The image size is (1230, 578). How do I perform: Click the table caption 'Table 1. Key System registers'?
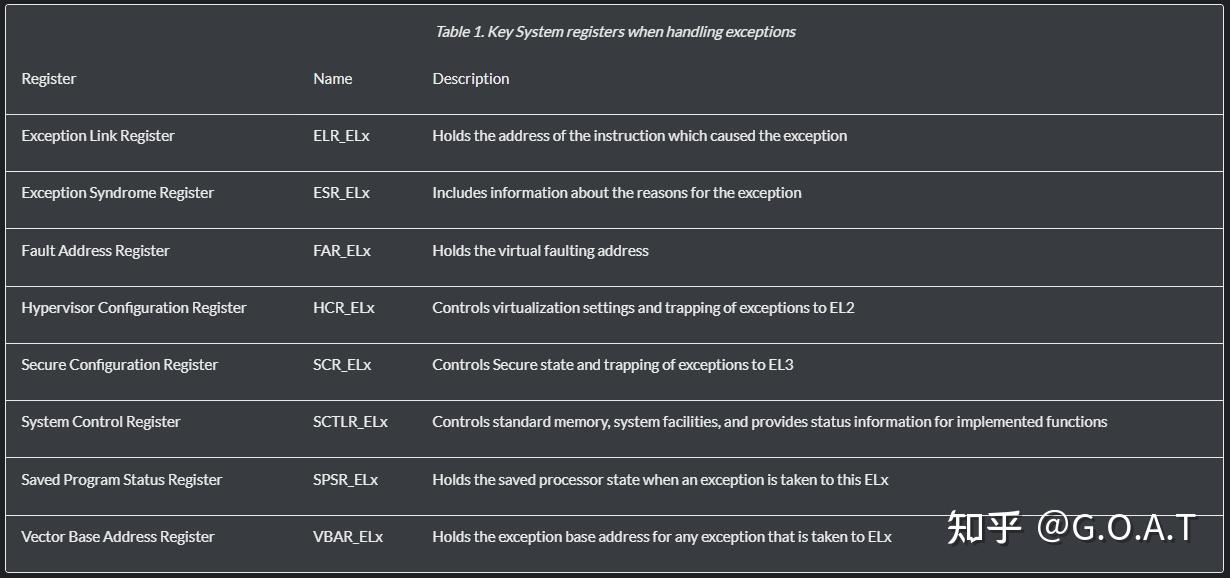coord(615,32)
